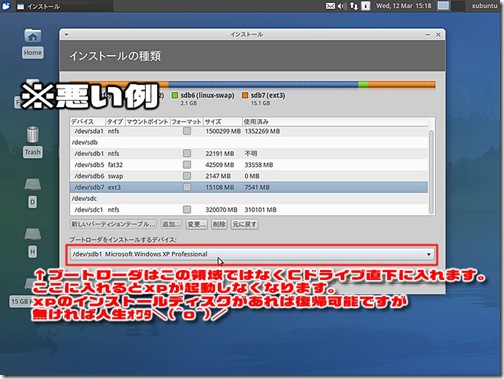Sort by the タイプ column header
Image resolution: width=504 pixels, height=379 pixels.
coord(115,122)
